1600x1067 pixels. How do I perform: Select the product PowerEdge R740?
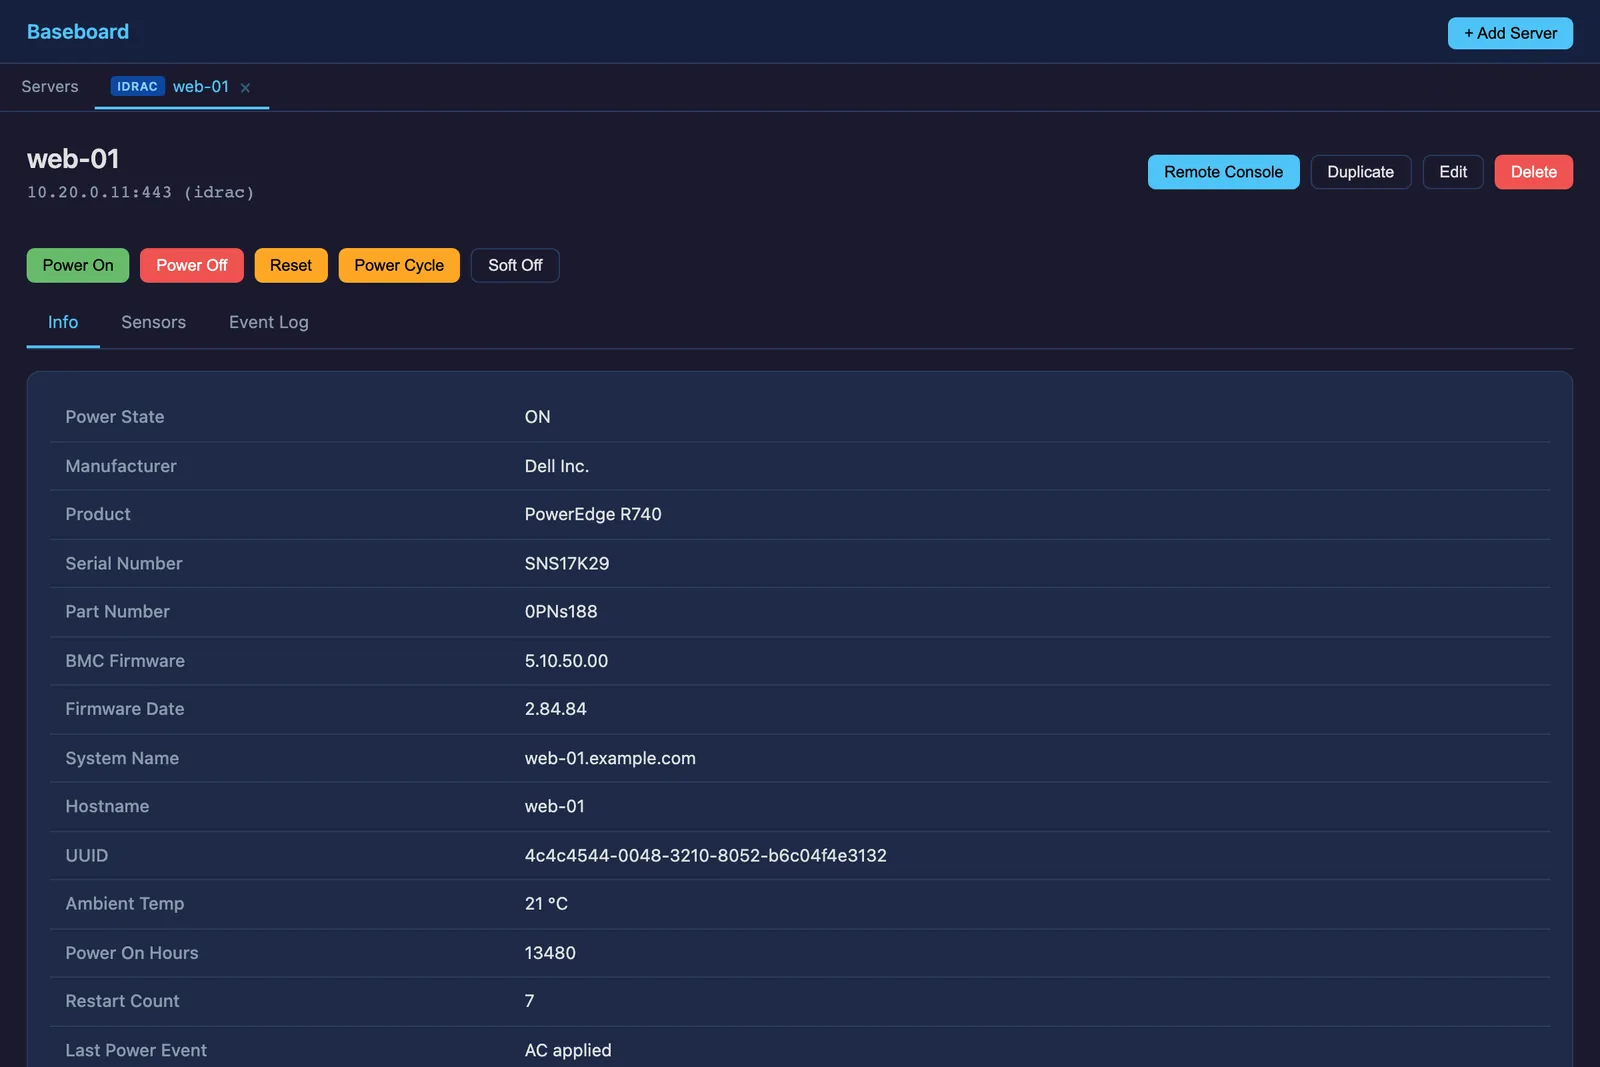click(593, 514)
